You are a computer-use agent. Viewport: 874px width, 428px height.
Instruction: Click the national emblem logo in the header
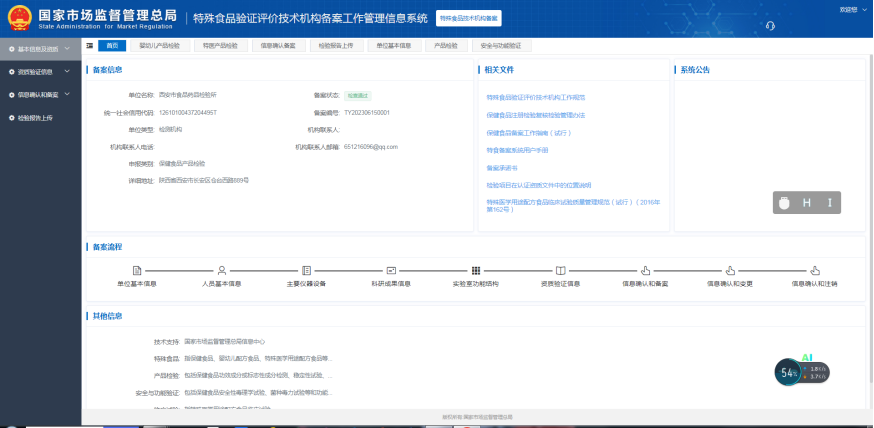20,18
